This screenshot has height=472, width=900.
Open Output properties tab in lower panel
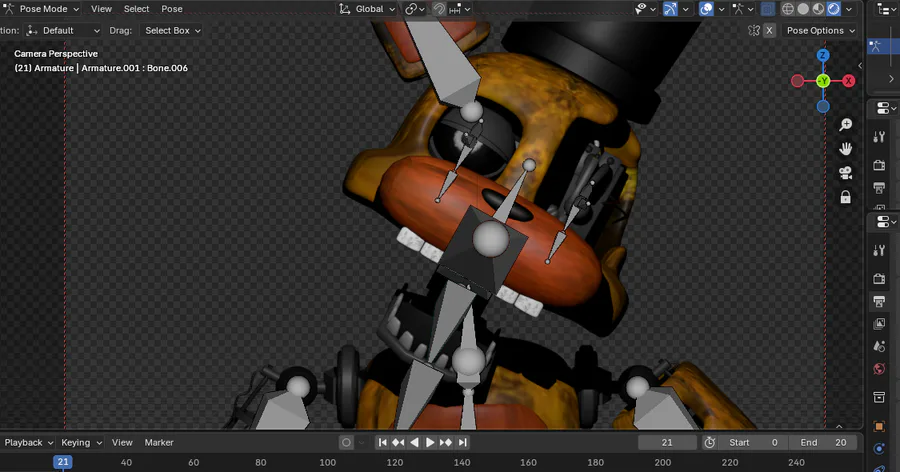pyautogui.click(x=879, y=301)
